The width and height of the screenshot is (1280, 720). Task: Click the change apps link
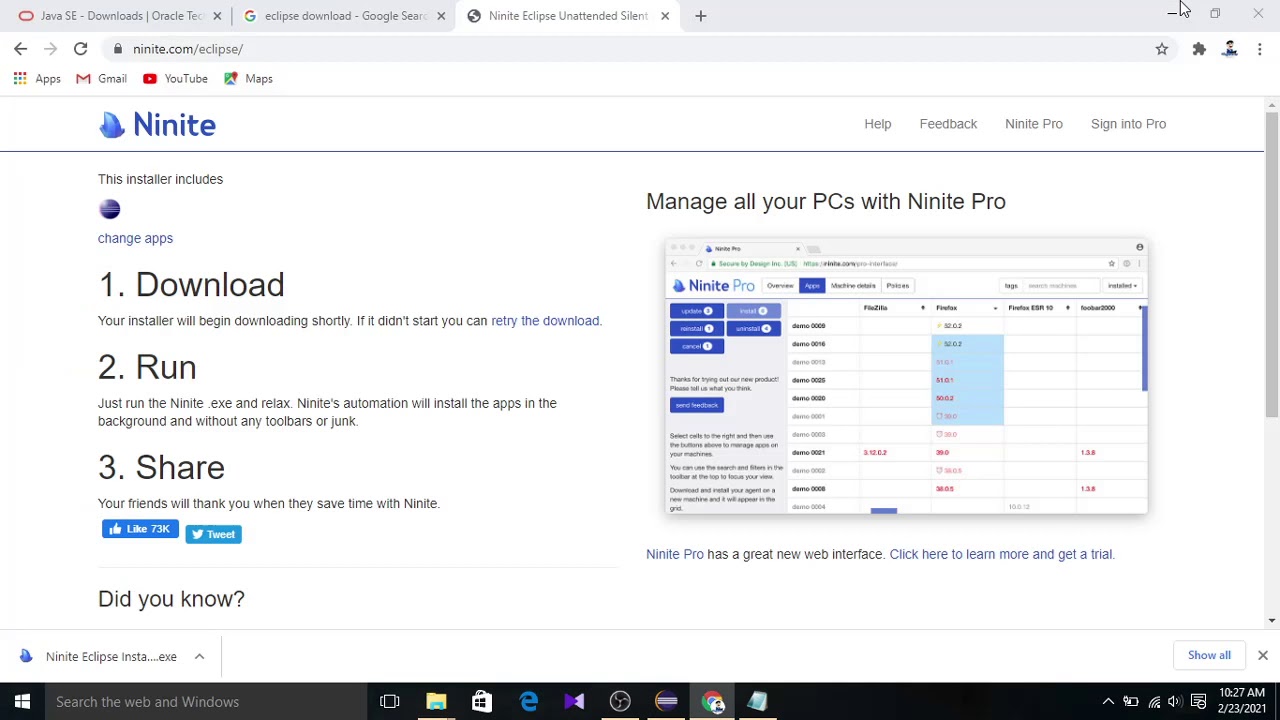tap(135, 238)
